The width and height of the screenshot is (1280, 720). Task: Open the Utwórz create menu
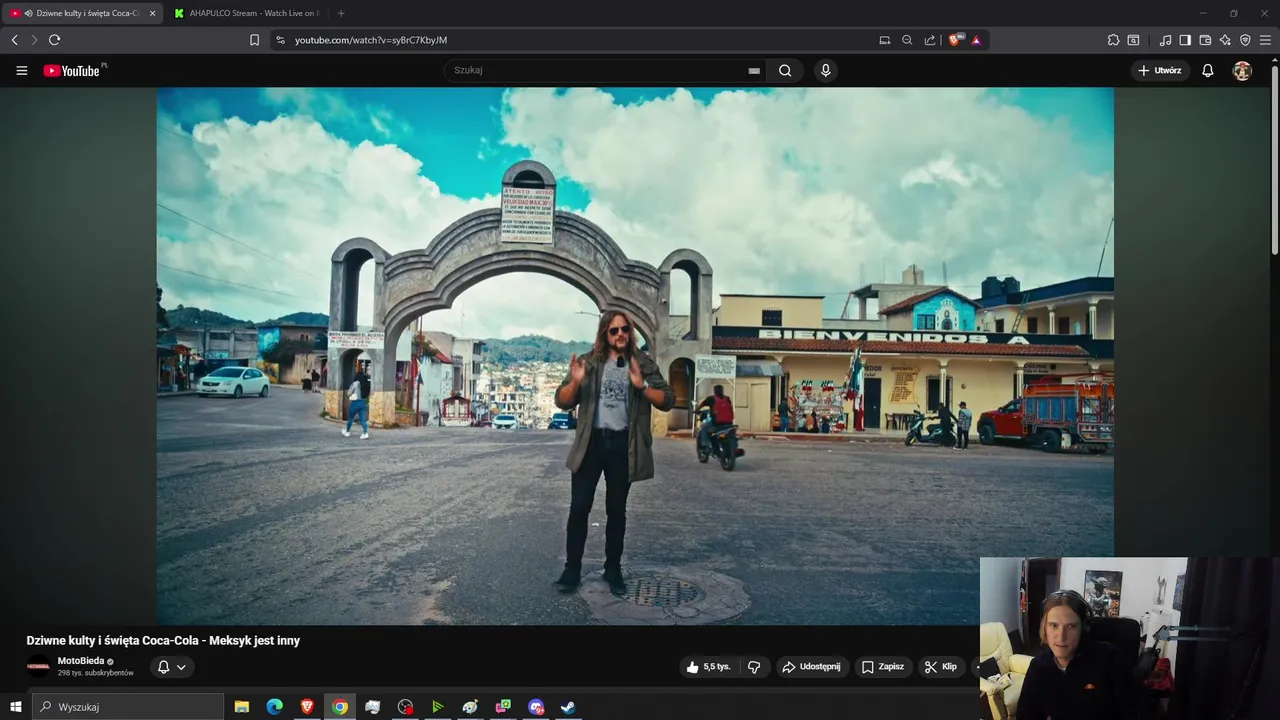tap(1159, 71)
